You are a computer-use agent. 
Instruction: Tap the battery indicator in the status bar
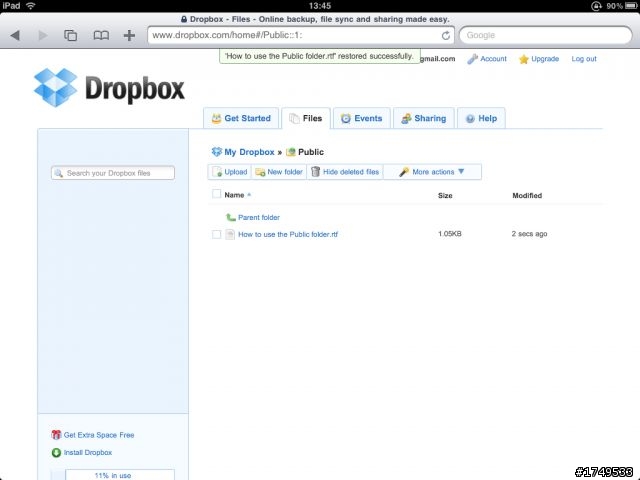tap(630, 6)
